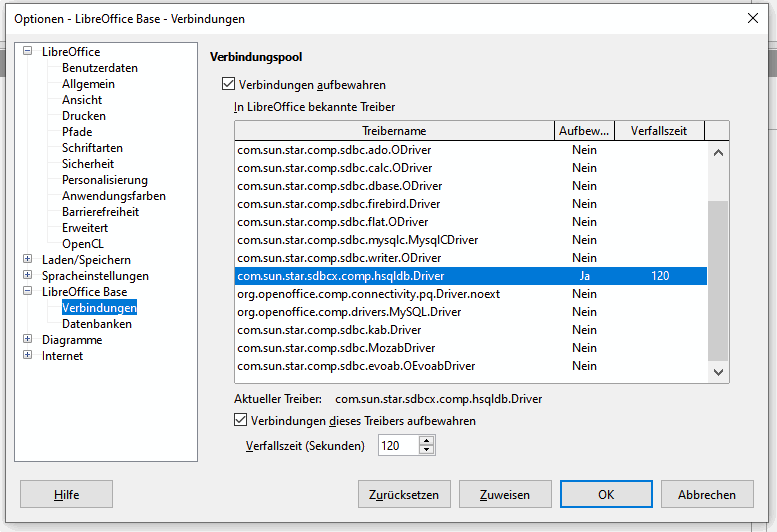Click the Aufbew... column header
777x532 pixels.
[584, 131]
